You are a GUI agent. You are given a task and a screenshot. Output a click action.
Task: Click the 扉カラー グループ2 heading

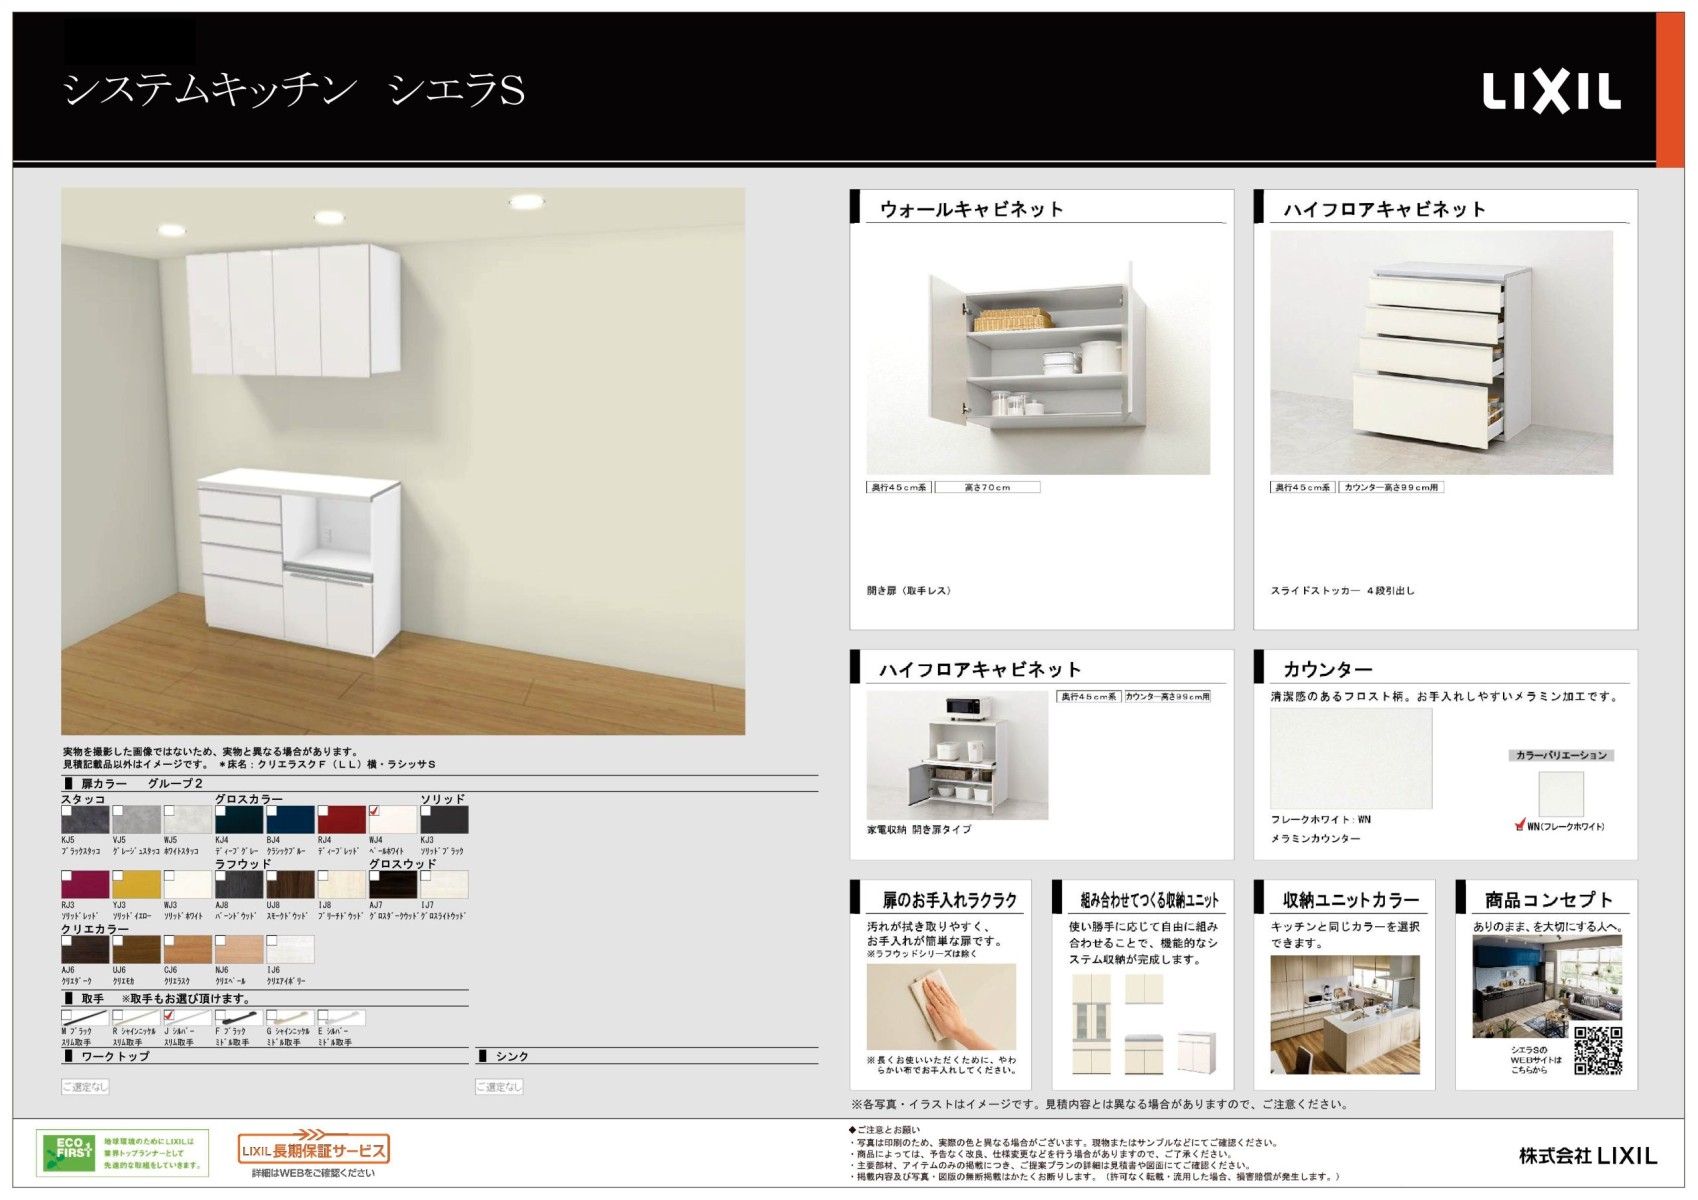[141, 784]
